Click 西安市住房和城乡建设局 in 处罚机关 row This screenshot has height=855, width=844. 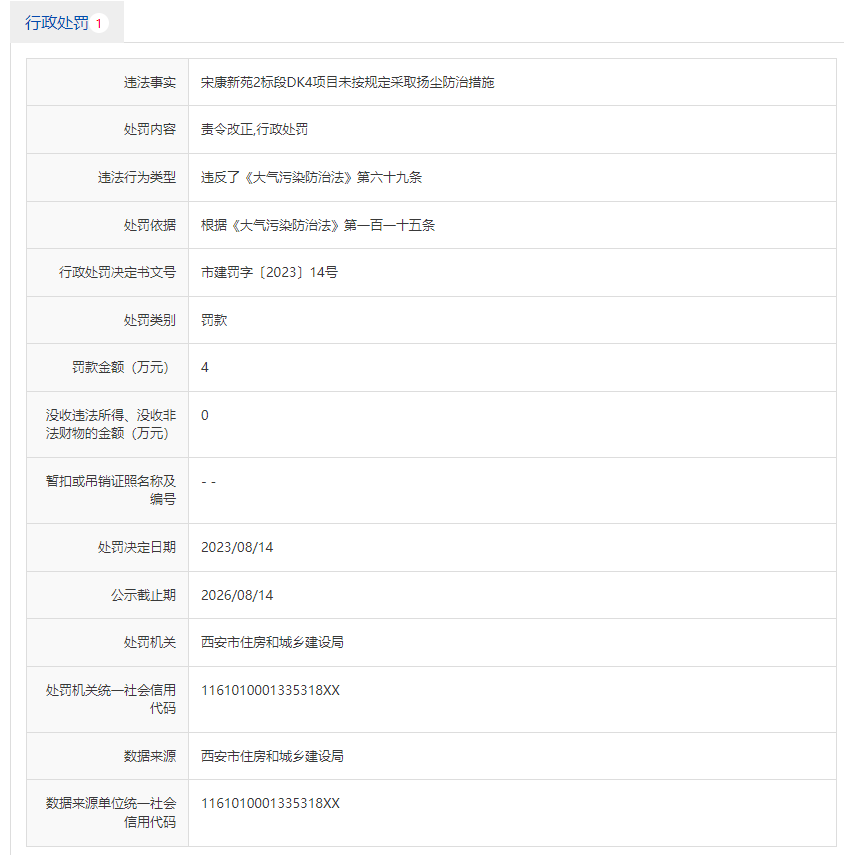[272, 642]
